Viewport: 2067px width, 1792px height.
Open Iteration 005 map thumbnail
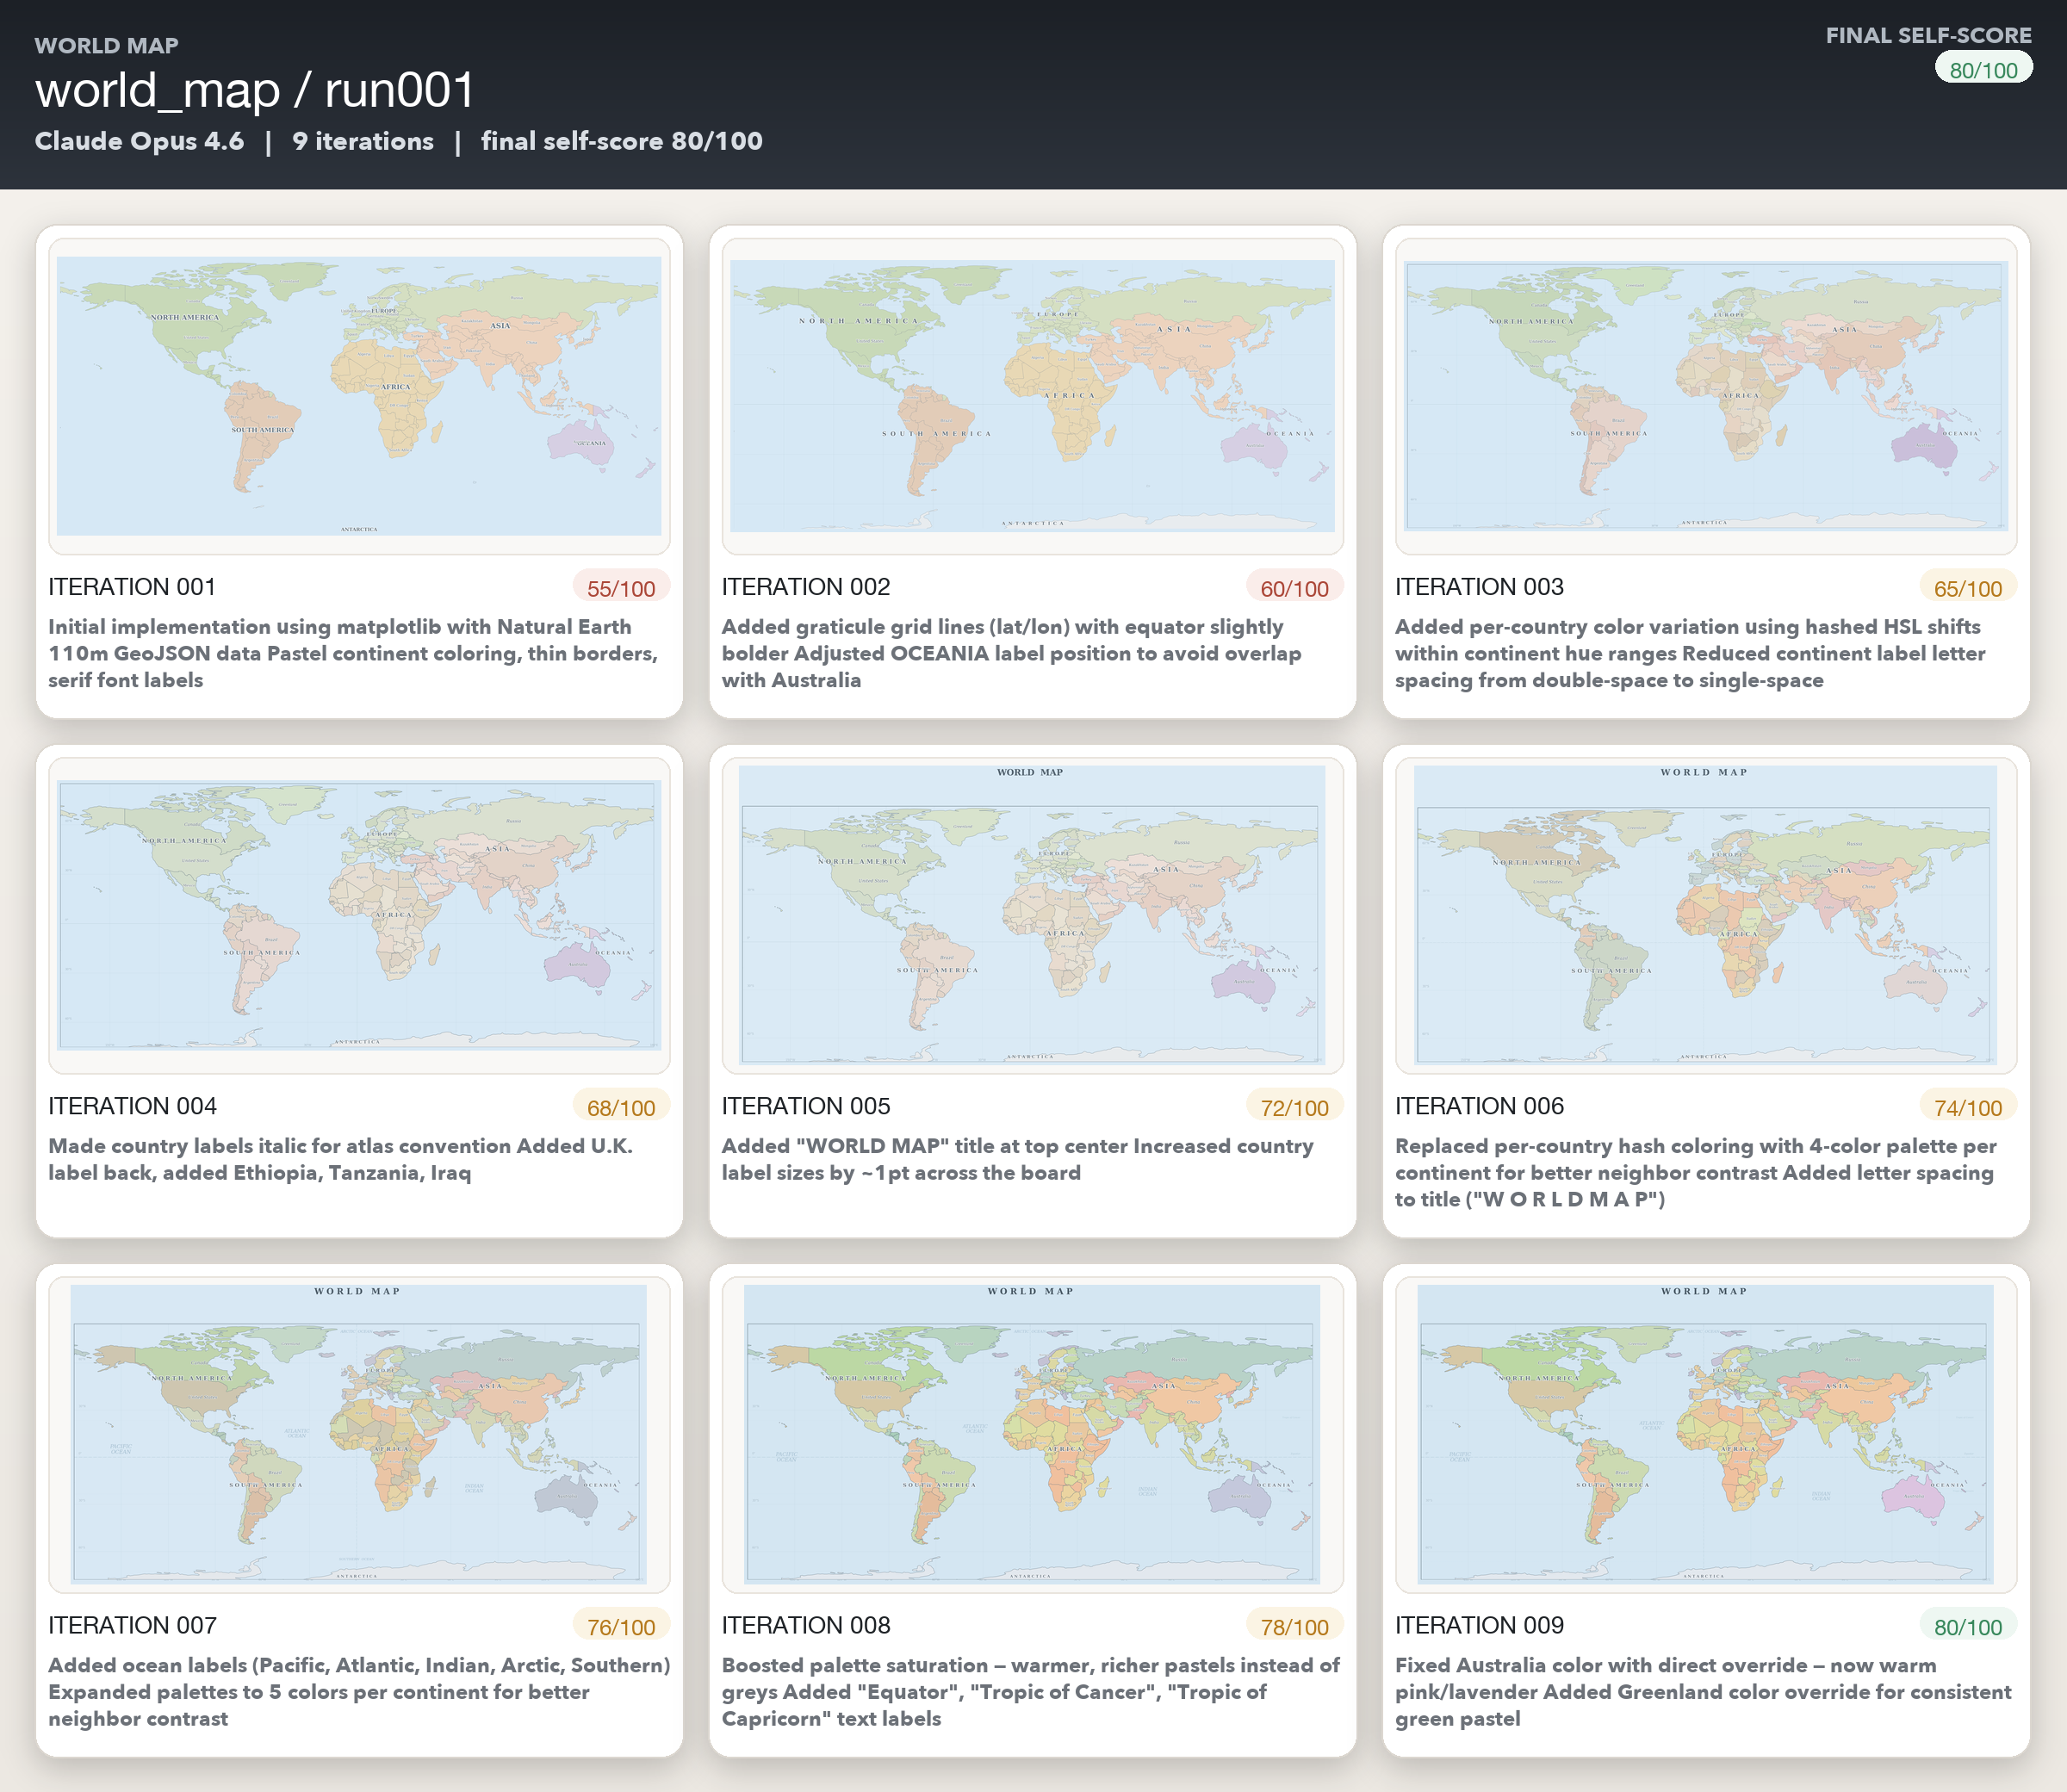coord(1032,915)
